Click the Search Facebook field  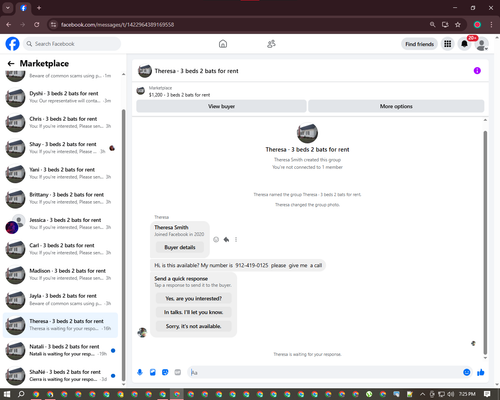72,44
